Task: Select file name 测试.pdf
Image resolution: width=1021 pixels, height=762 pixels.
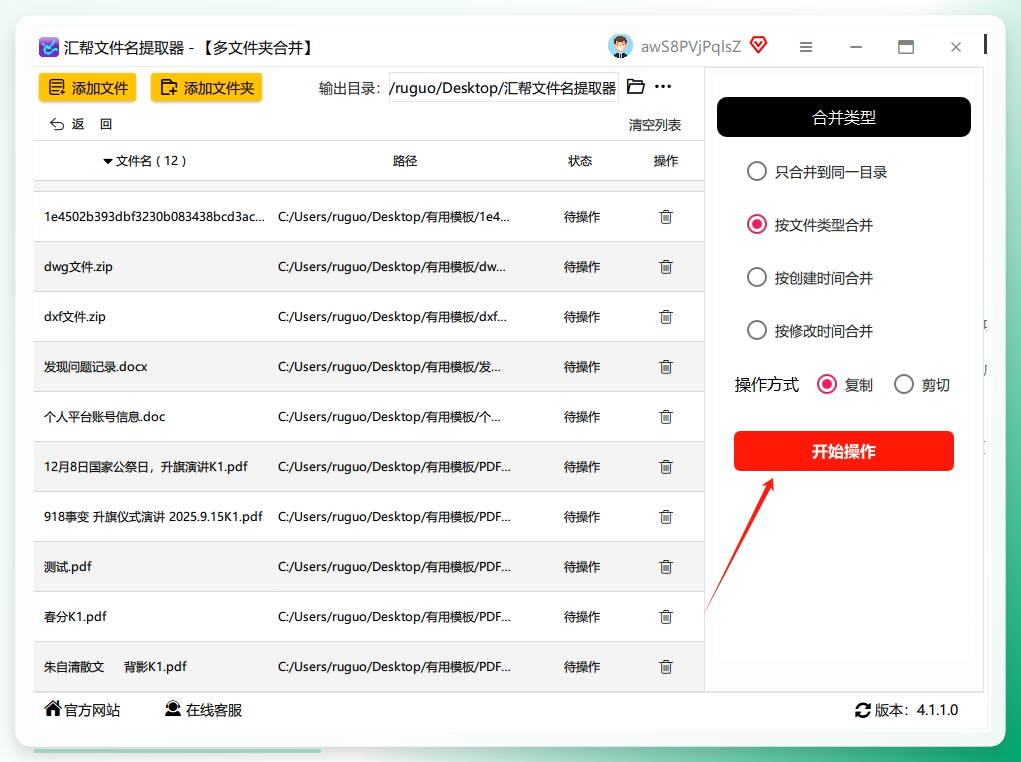Action: tap(68, 567)
